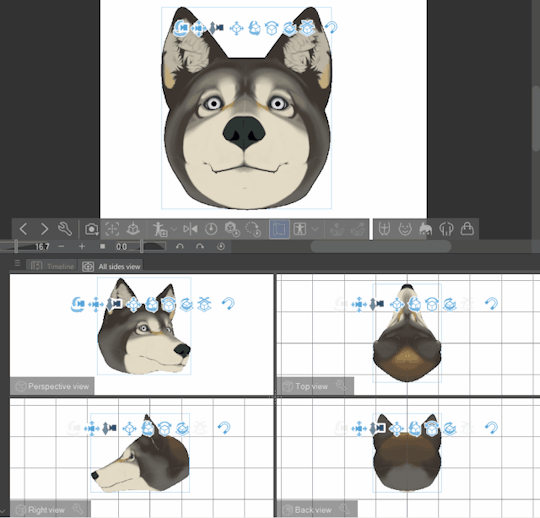Viewport: 540px width, 518px height.
Task: Click the flip horizontally icon
Action: click(x=190, y=229)
